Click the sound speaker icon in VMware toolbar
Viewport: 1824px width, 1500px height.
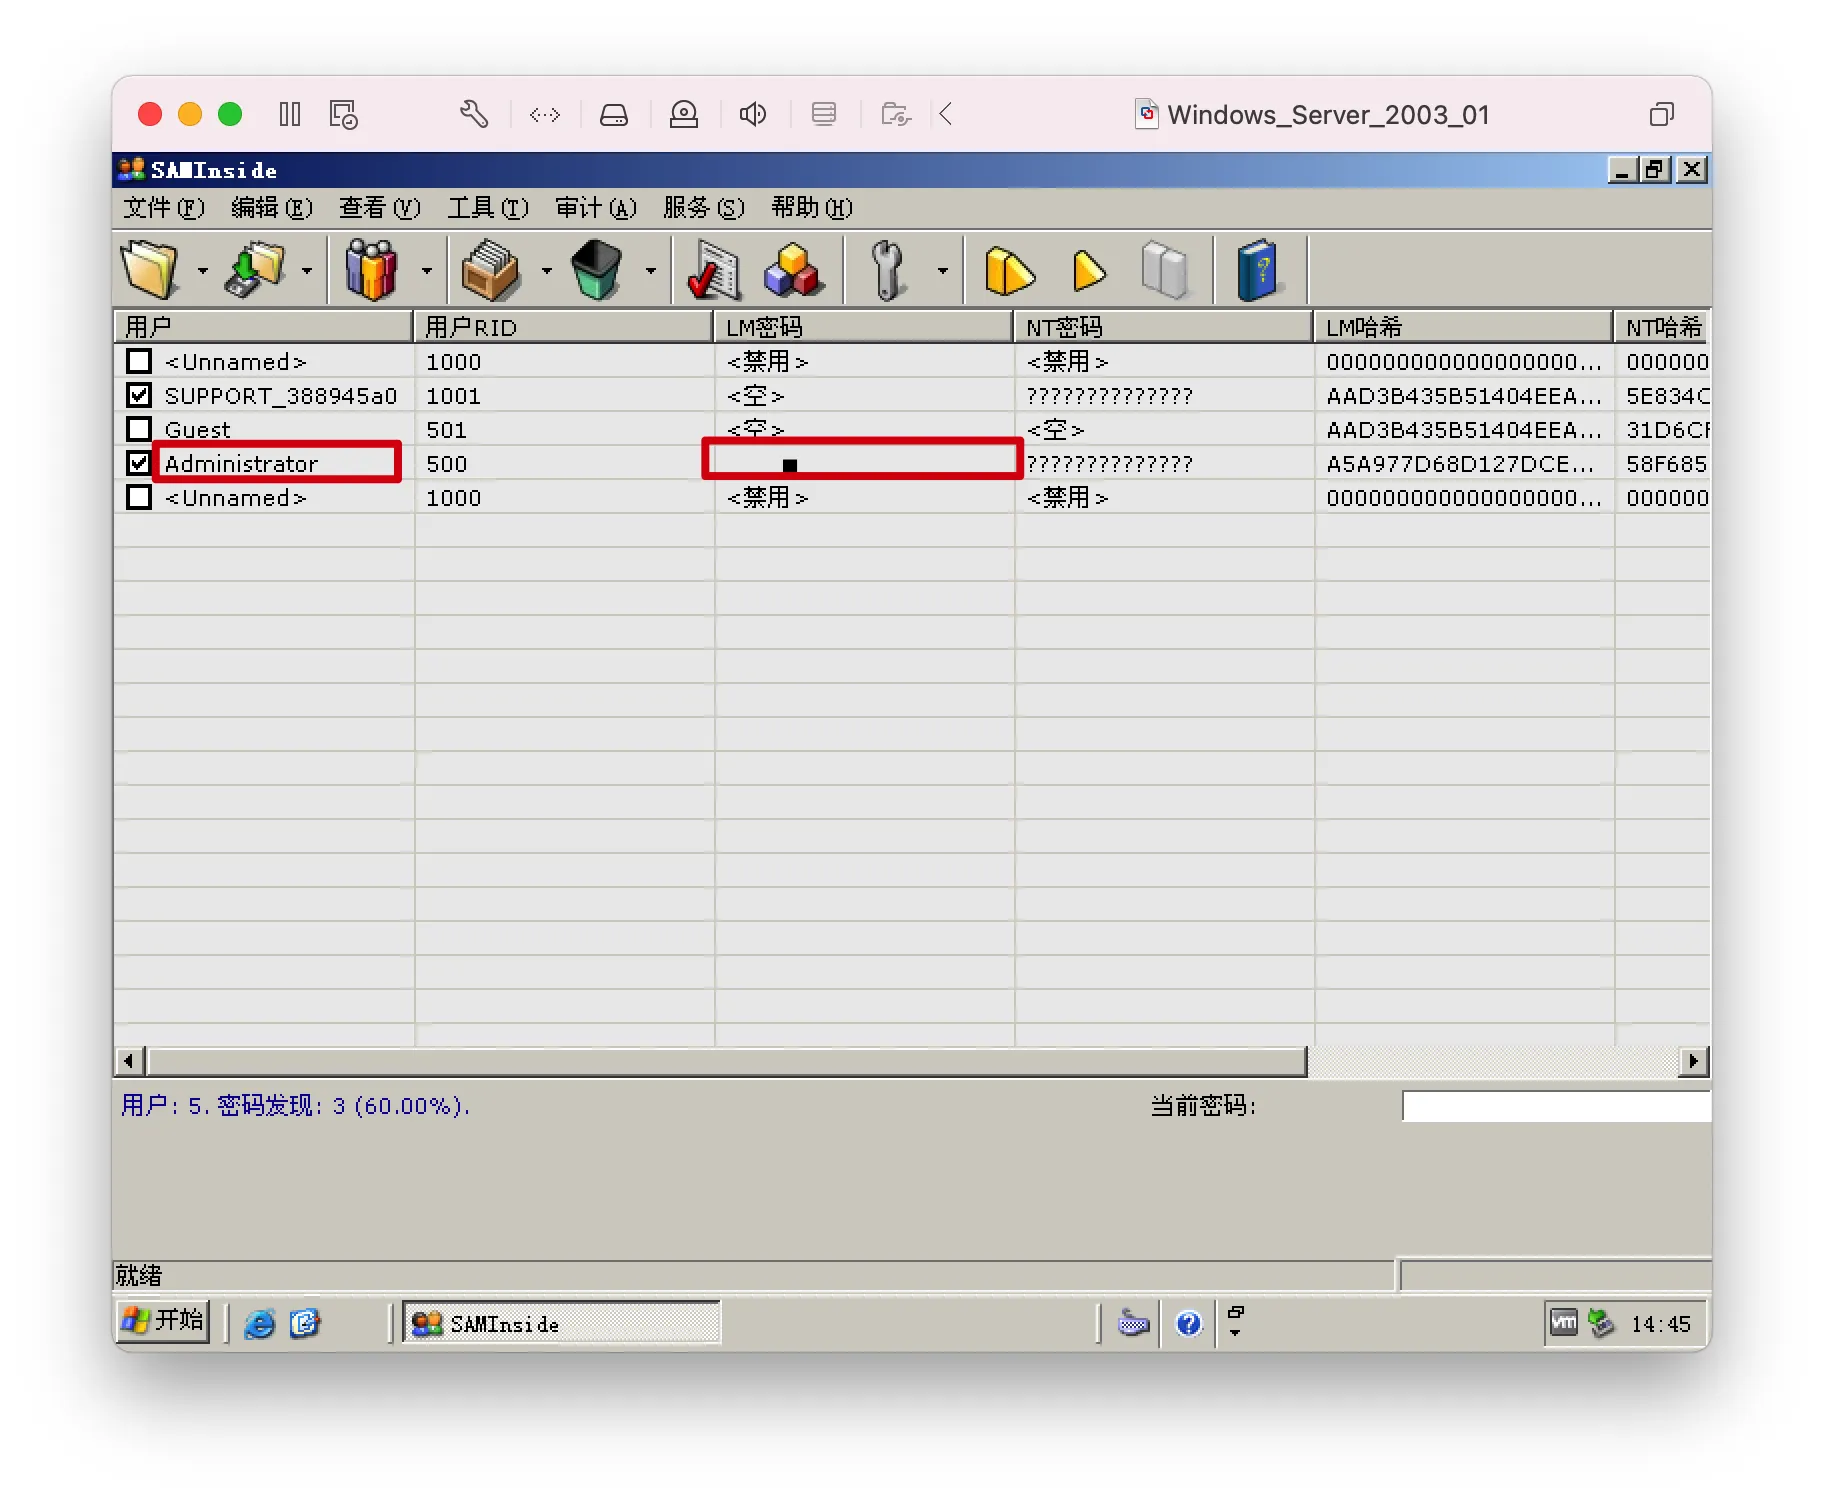point(753,114)
